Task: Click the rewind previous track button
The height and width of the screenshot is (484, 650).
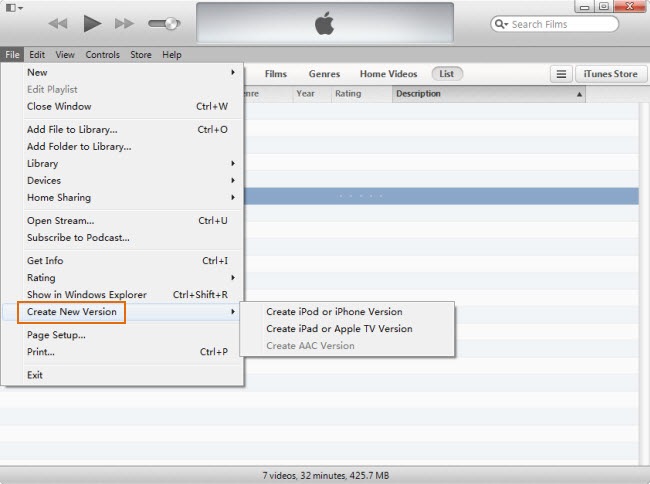Action: click(58, 24)
